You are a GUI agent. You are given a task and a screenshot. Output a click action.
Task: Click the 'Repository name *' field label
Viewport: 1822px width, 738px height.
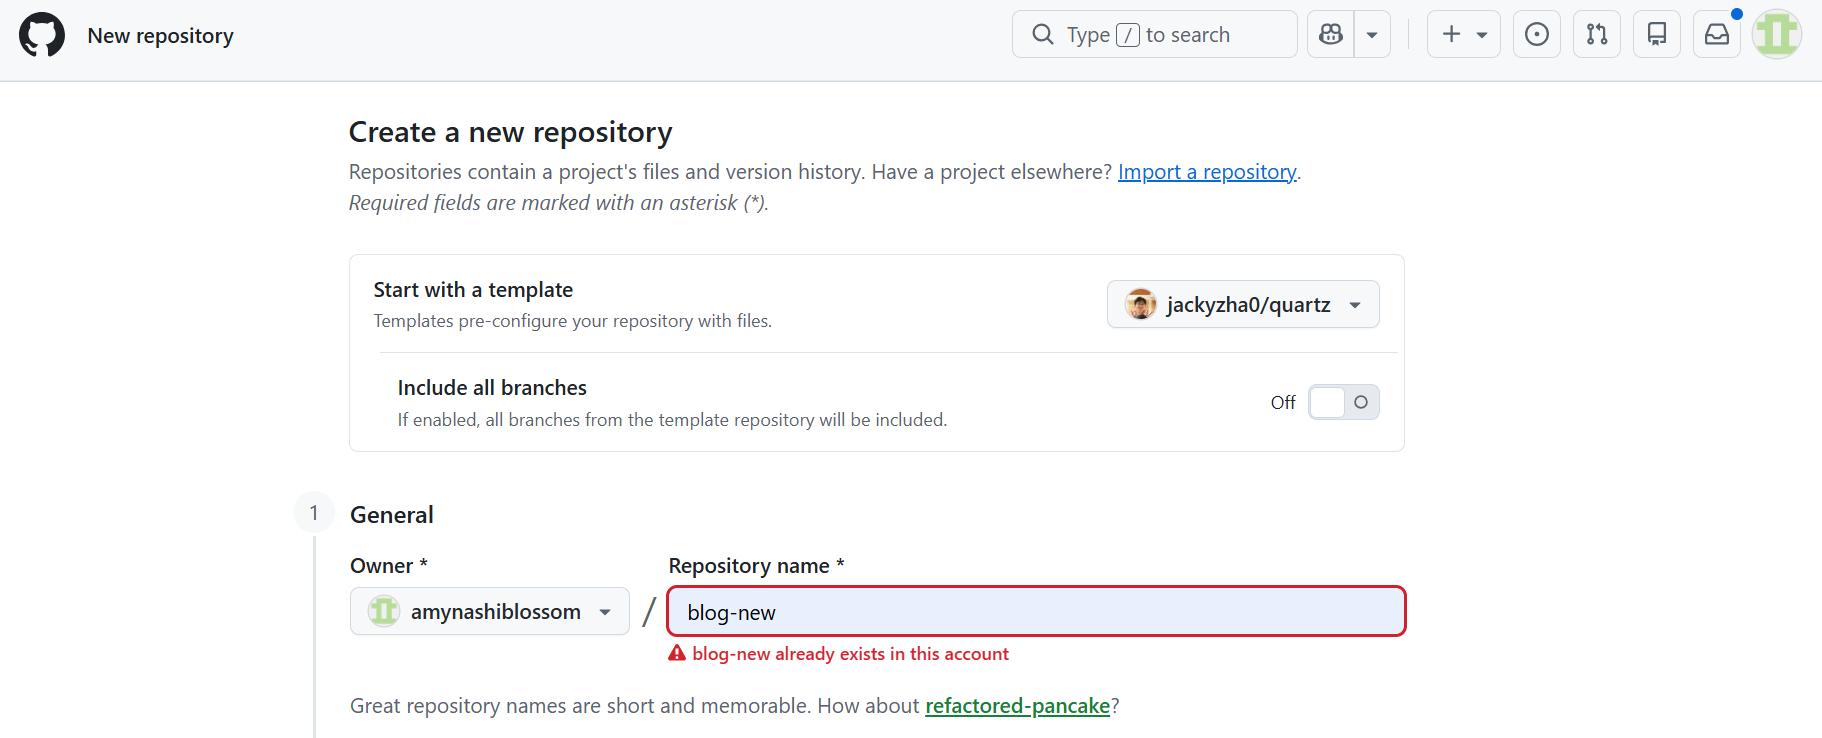click(x=757, y=566)
